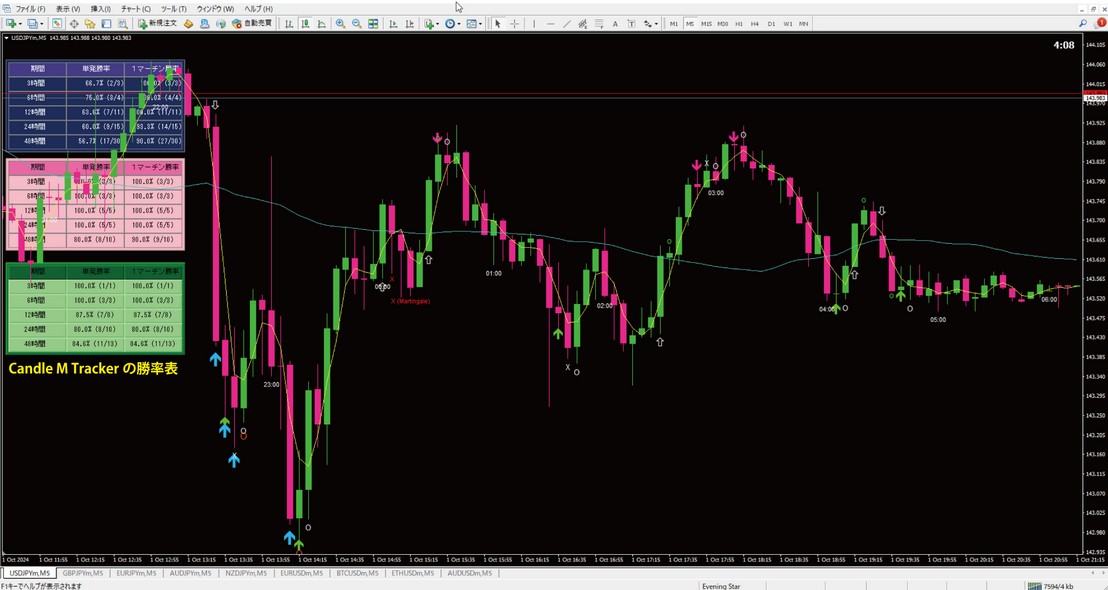The image size is (1108, 590).
Task: Open the チャート (Chart) menu
Action: 134,9
